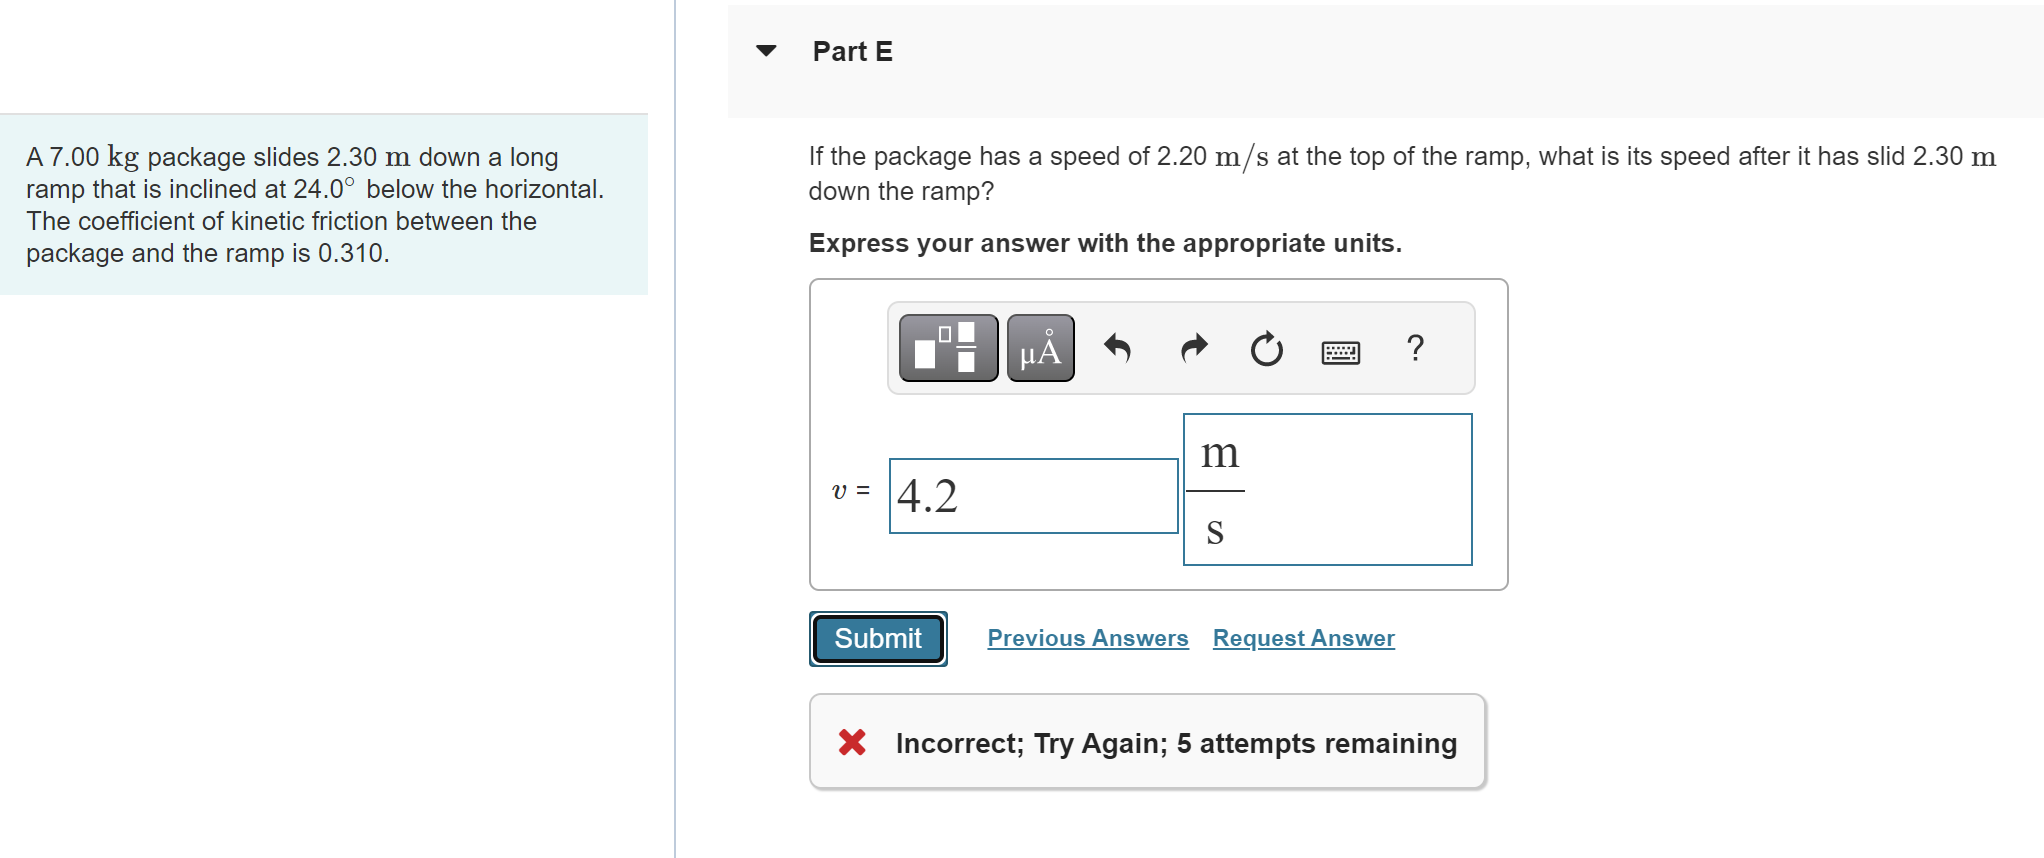Select the math templates toolbar icon

pos(946,348)
